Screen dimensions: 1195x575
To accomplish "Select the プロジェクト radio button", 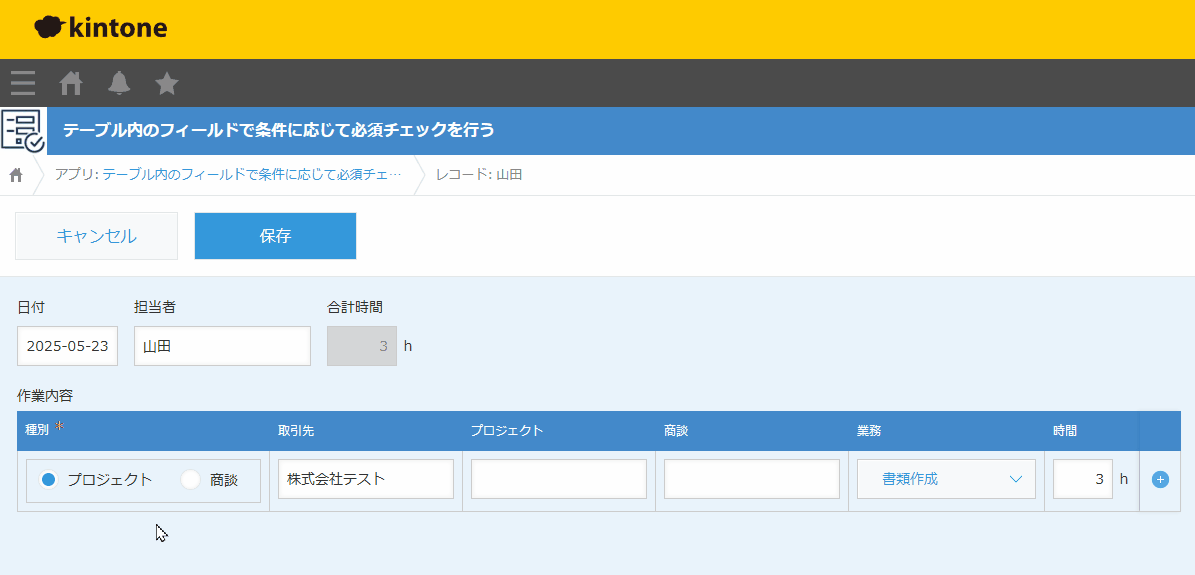I will pos(49,480).
